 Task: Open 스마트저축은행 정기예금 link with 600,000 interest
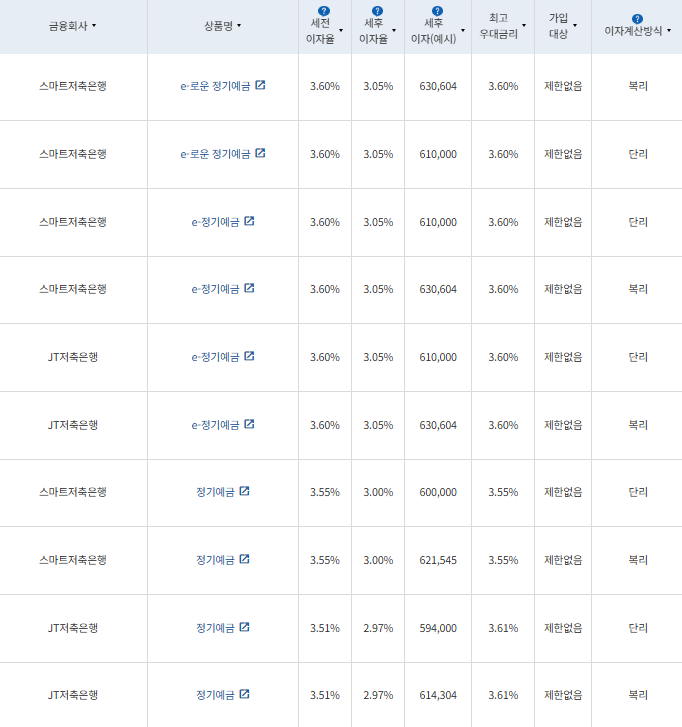215,492
